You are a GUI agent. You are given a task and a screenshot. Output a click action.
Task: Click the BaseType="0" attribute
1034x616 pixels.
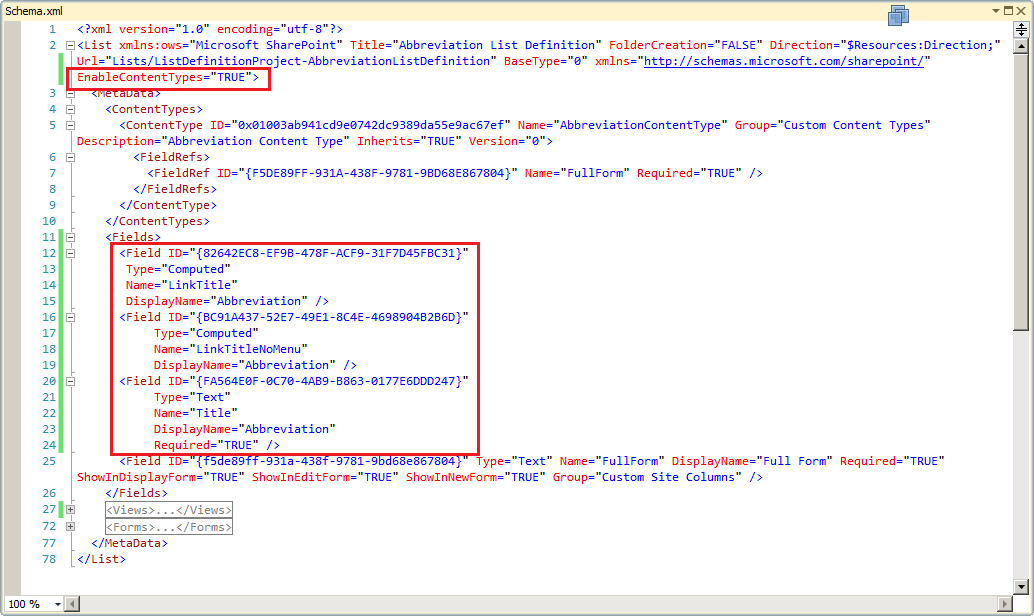click(545, 61)
